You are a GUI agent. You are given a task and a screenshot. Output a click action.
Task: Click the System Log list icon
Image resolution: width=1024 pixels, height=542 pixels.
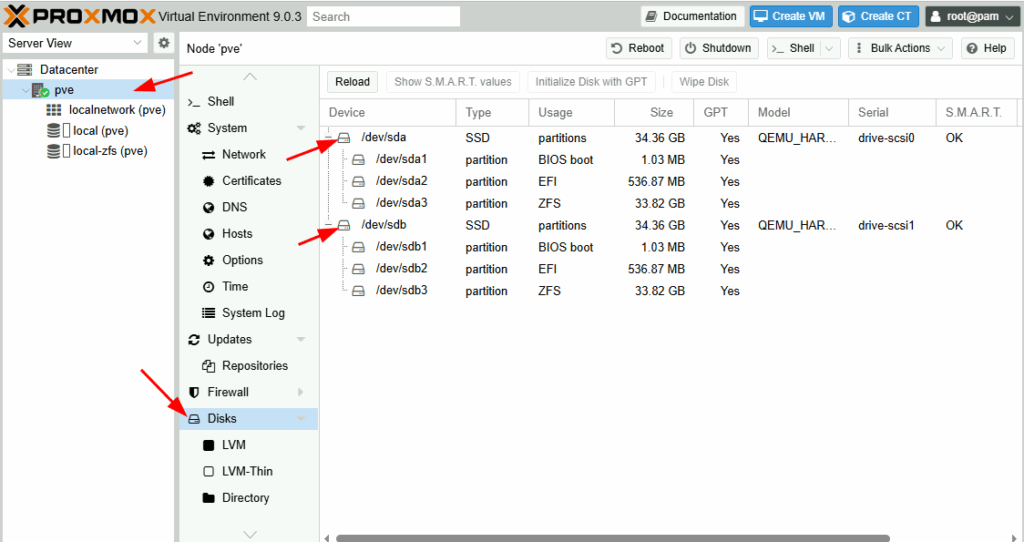click(x=208, y=313)
